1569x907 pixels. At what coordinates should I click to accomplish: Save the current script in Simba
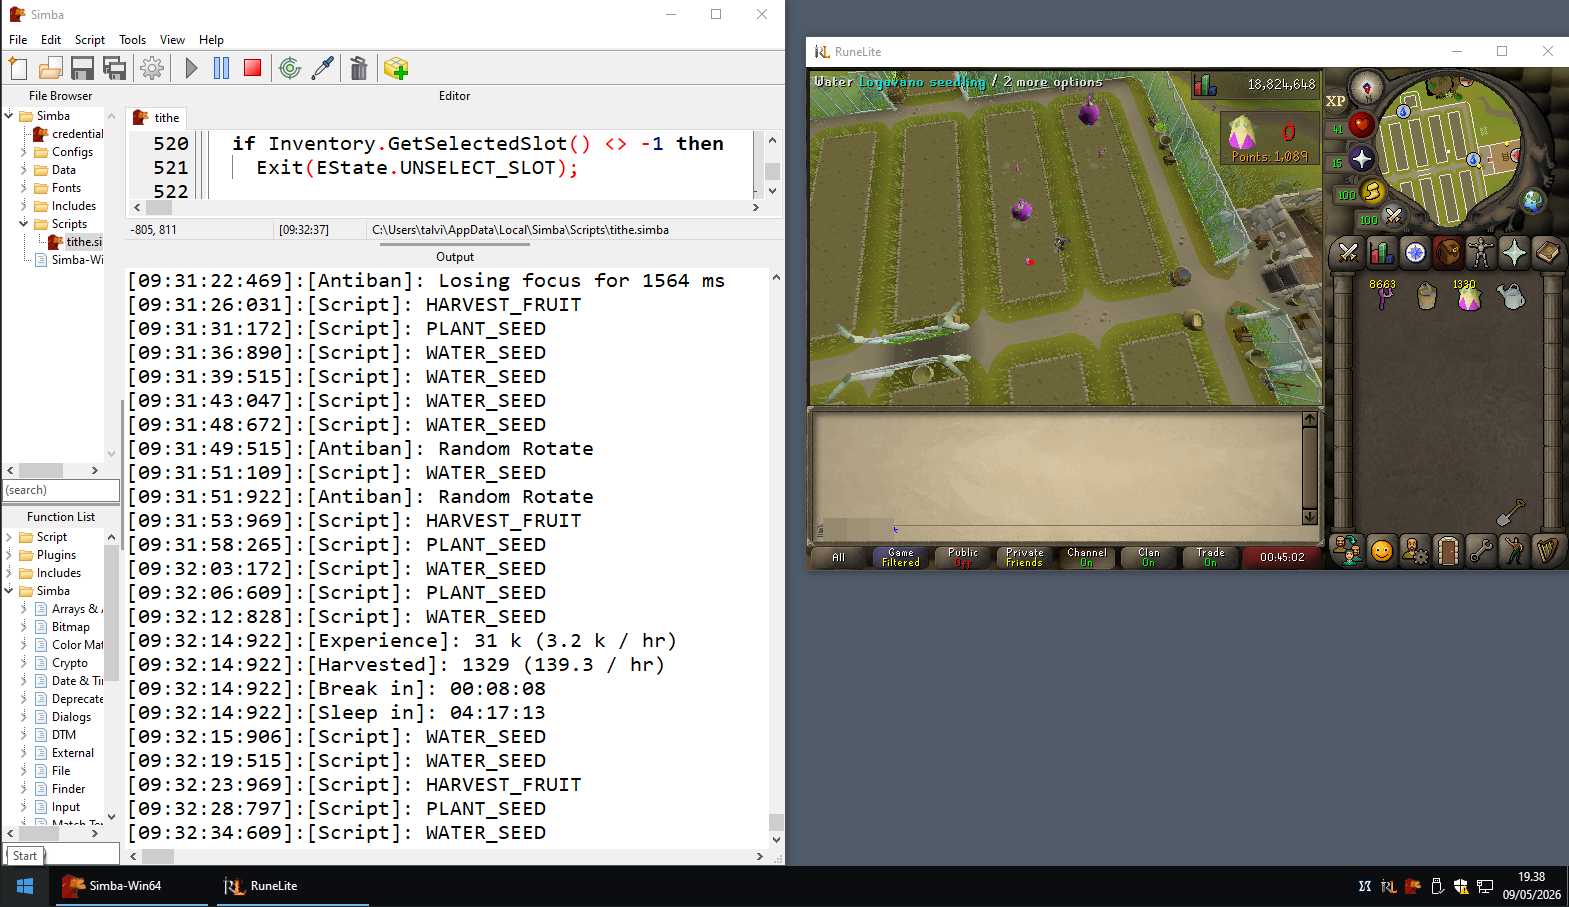82,68
